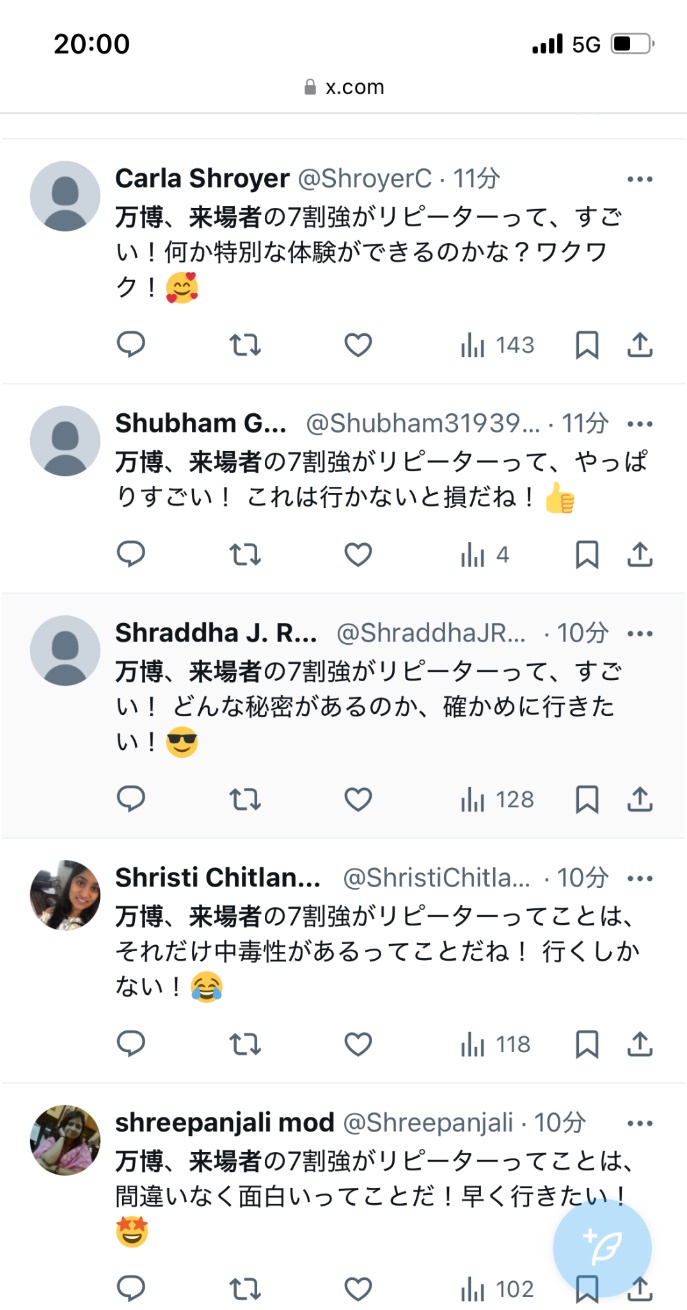Open Shraddha J. R's display name link
Image resolution: width=687 pixels, height=1310 pixels.
216,633
